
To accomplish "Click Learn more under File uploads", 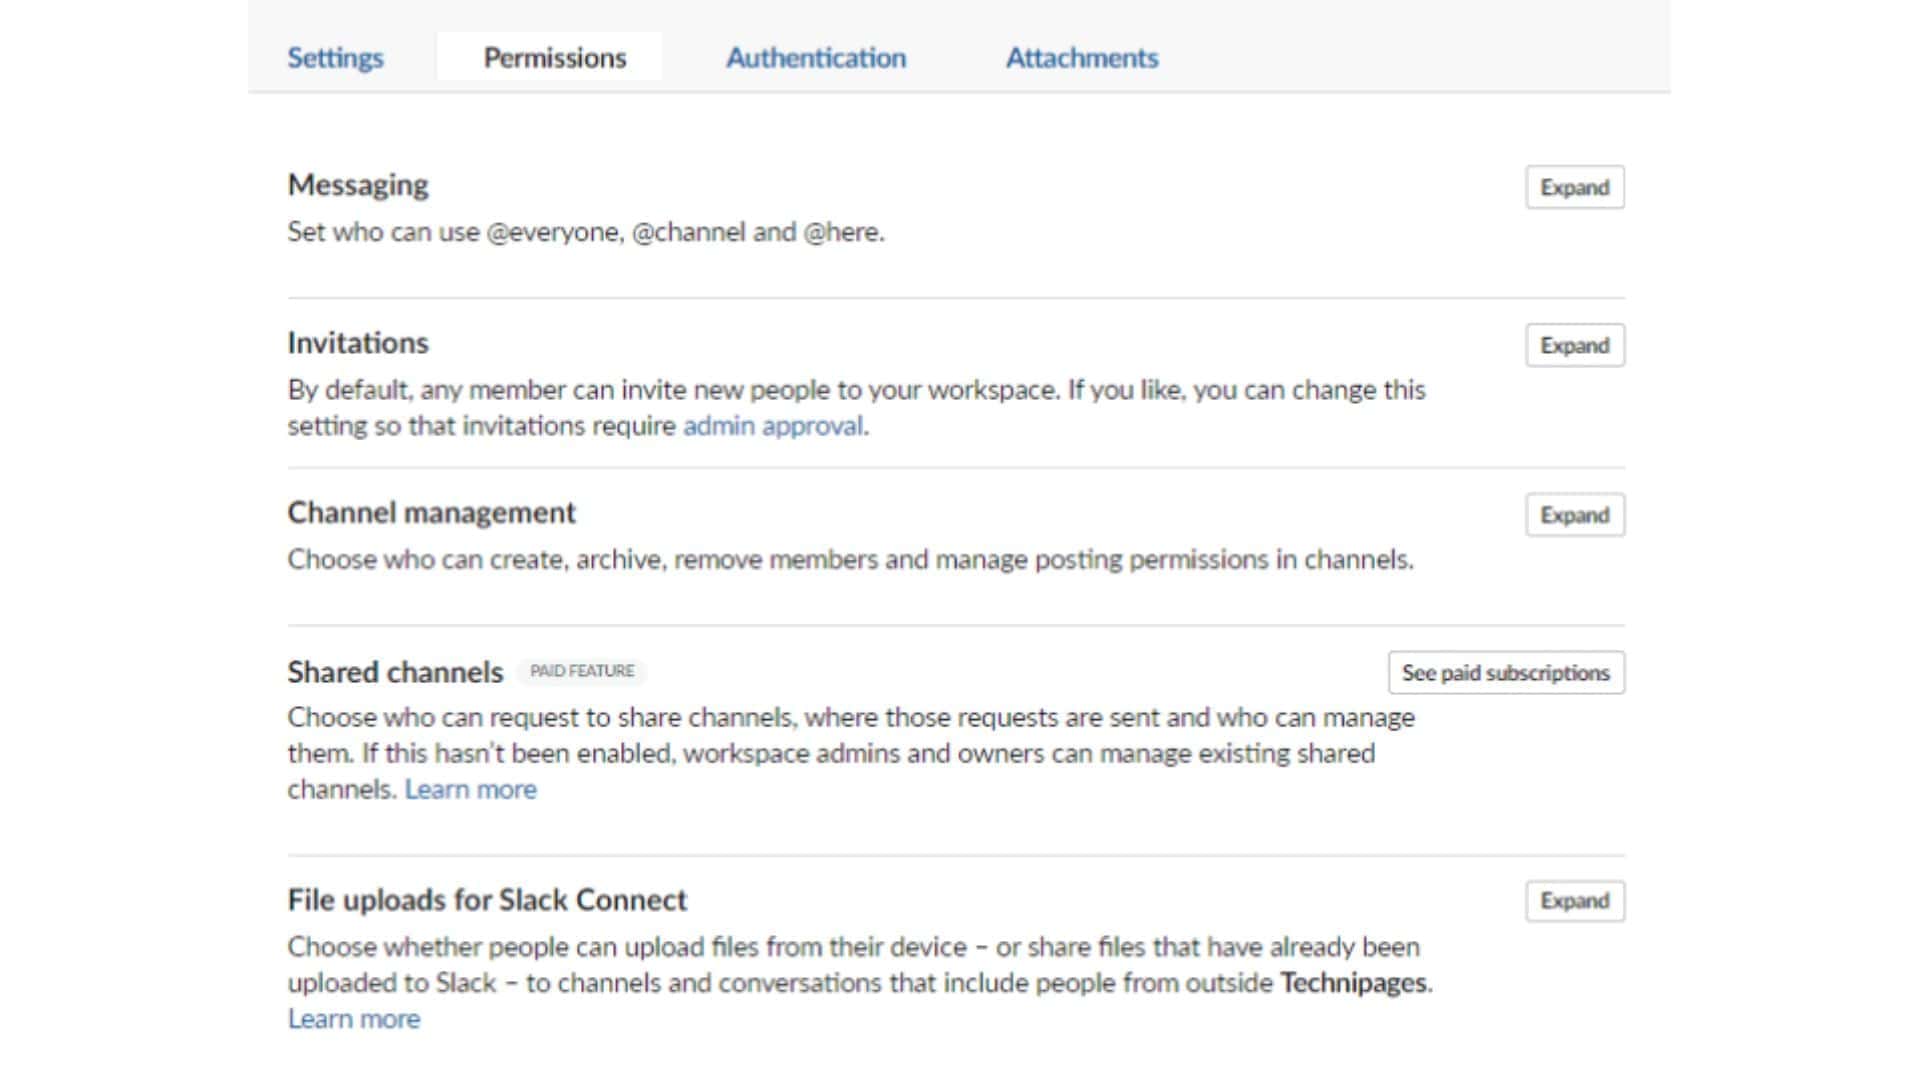I will (354, 1018).
